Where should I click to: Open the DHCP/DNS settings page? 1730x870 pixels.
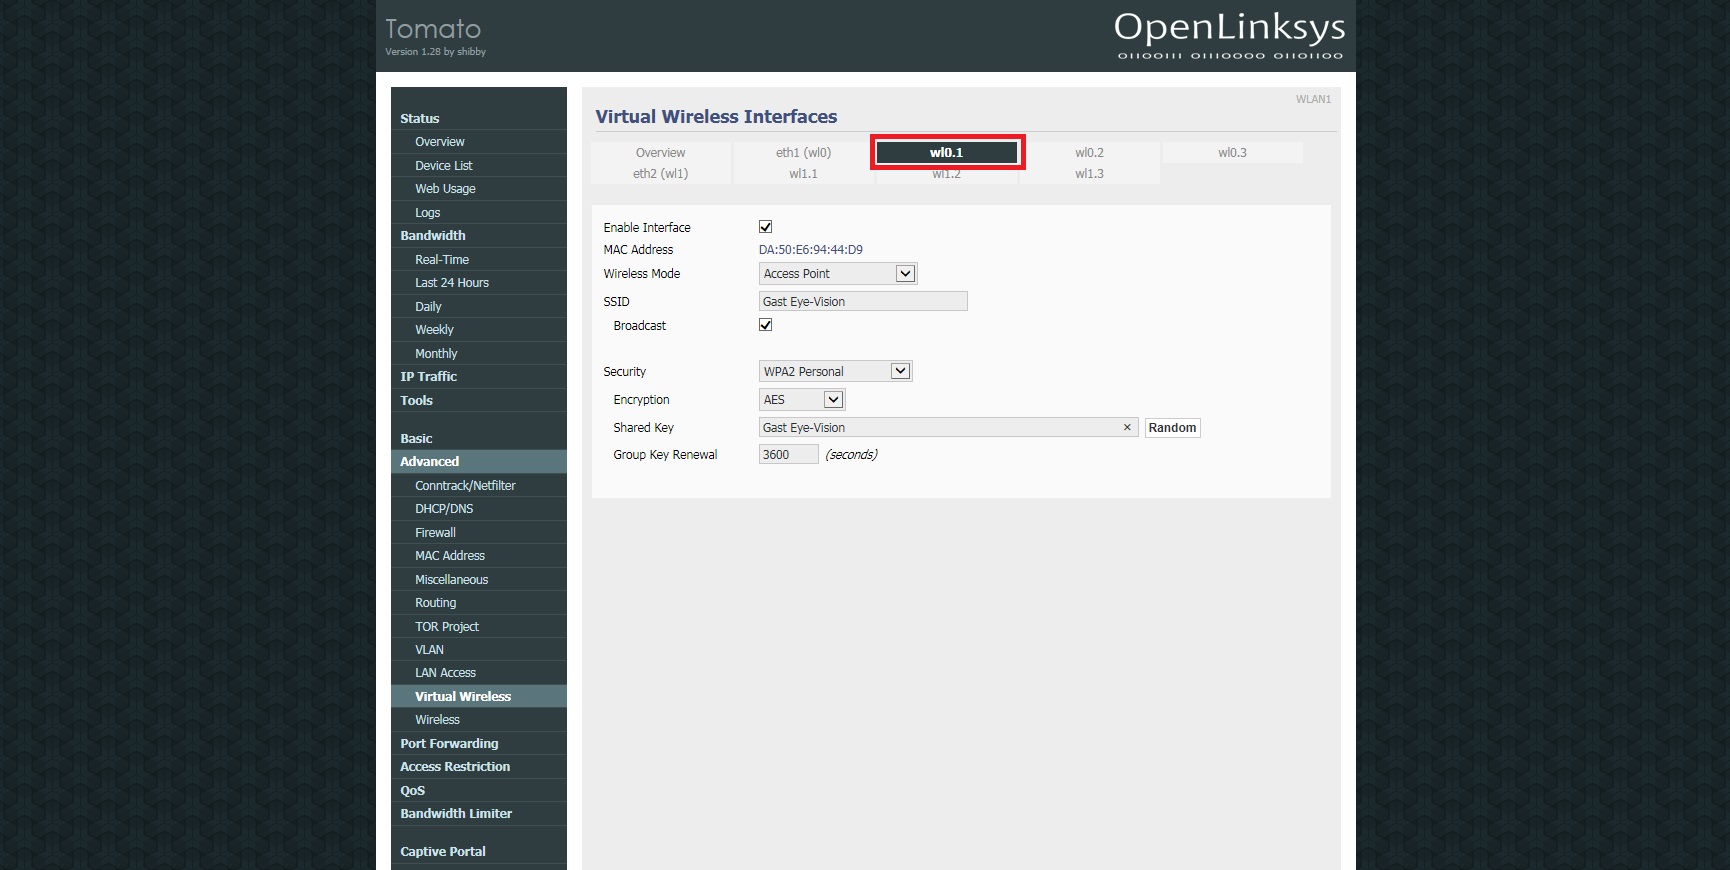coord(444,509)
